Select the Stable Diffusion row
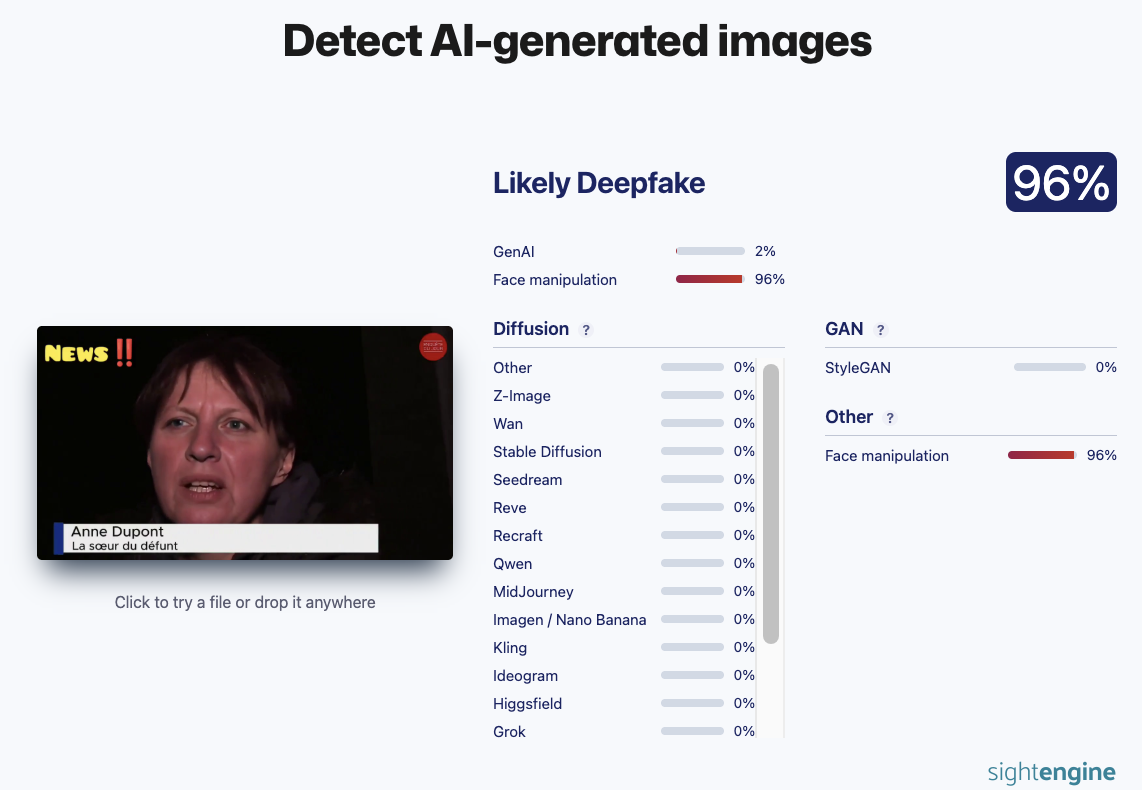 tap(623, 451)
